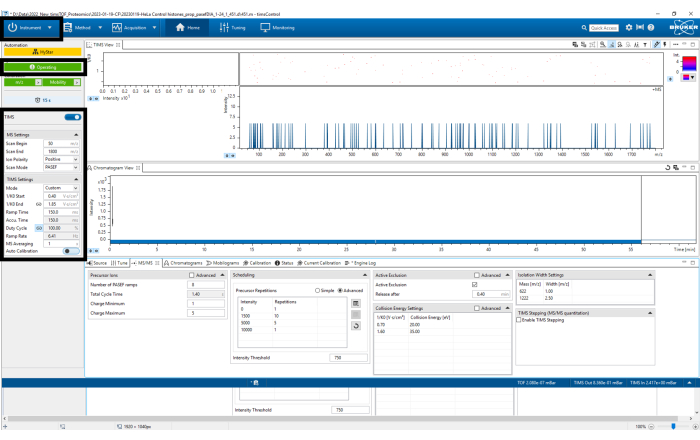This screenshot has height=440, width=700.
Task: Select Advanced precursor repetitions radio
Action: pyautogui.click(x=340, y=291)
